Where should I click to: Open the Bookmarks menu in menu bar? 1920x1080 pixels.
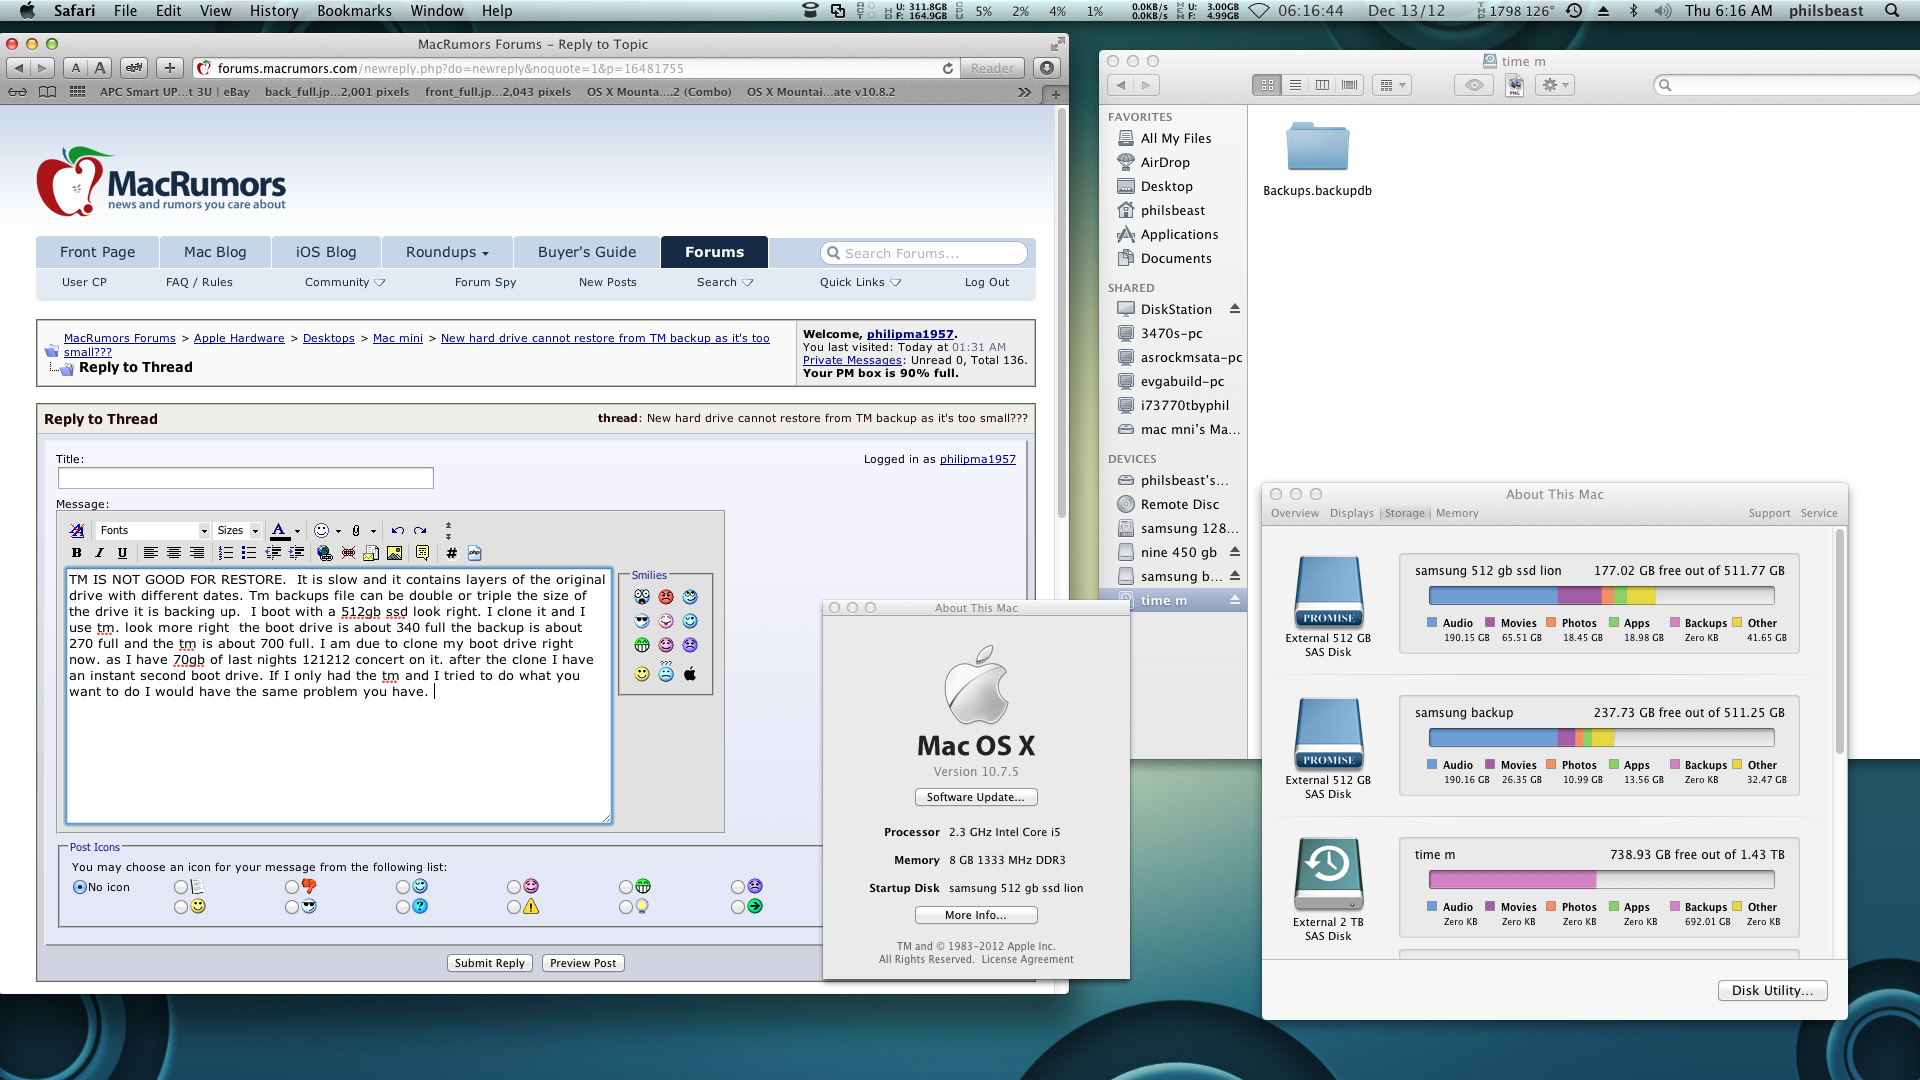[x=354, y=11]
